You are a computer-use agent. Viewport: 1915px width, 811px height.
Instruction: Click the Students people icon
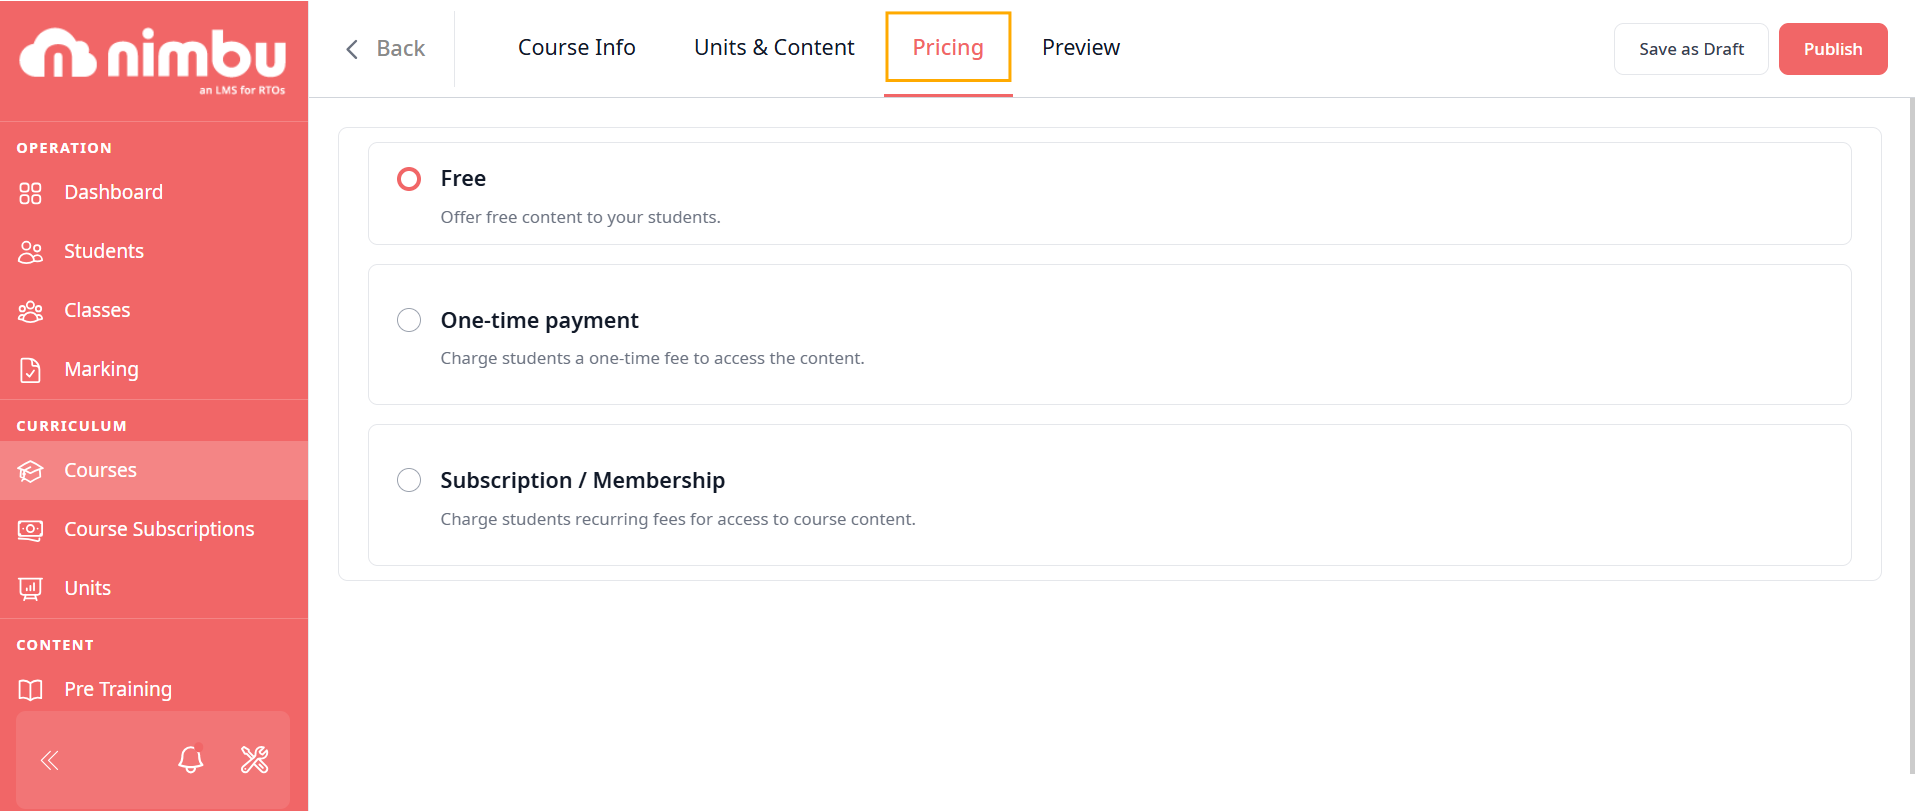click(x=30, y=252)
